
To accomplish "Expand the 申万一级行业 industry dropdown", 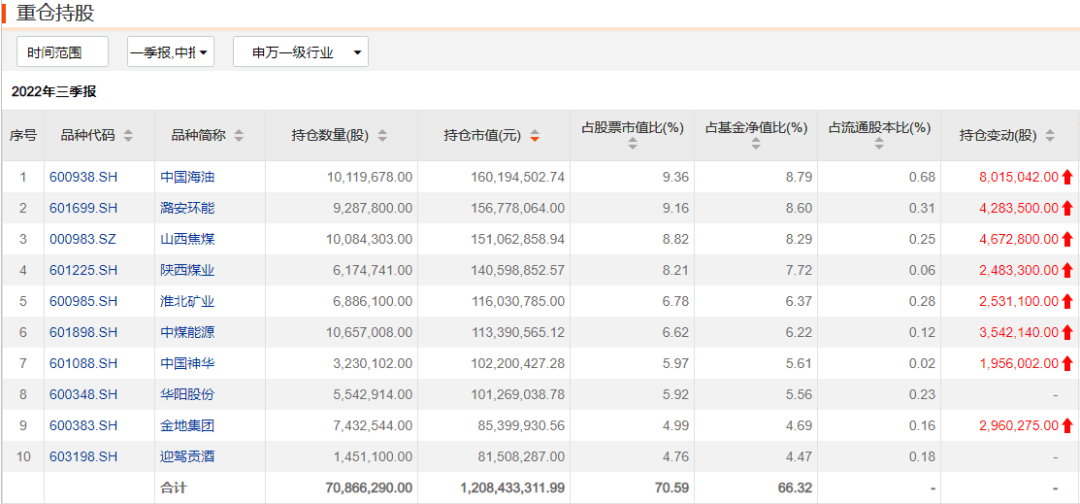I will (x=300, y=52).
